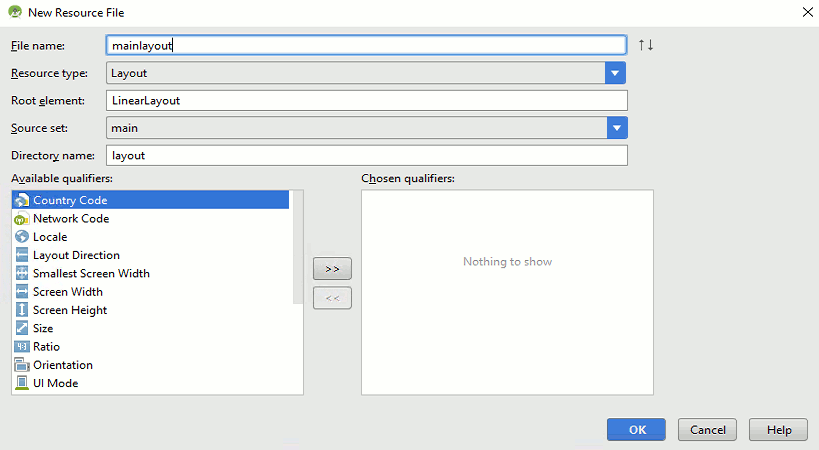Remove qualifier with << button

click(x=332, y=298)
